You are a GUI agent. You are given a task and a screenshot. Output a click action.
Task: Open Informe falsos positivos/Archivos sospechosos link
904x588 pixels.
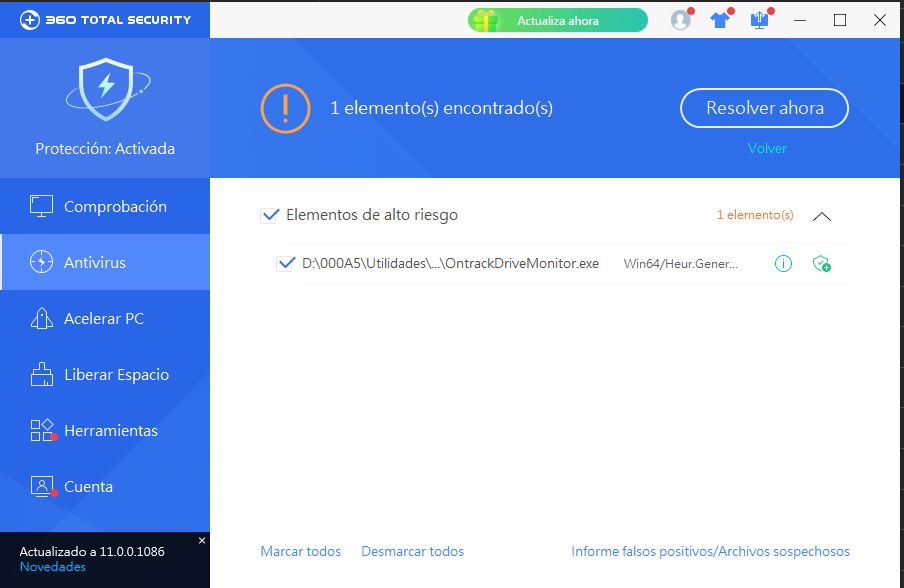point(710,551)
